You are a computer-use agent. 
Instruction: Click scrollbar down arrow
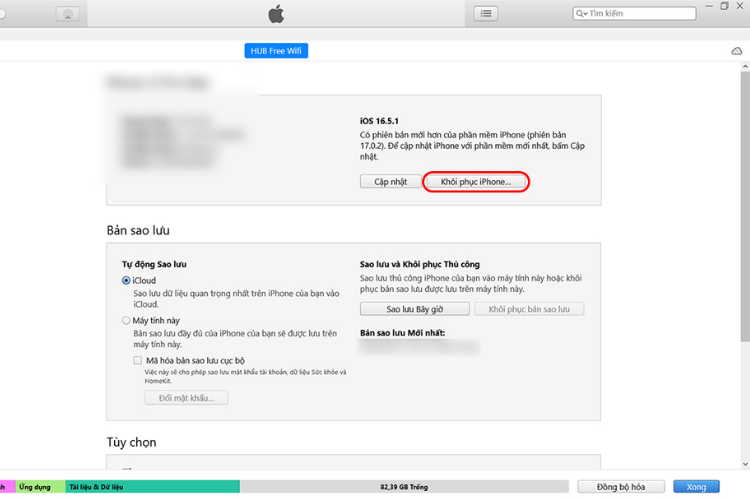745,464
